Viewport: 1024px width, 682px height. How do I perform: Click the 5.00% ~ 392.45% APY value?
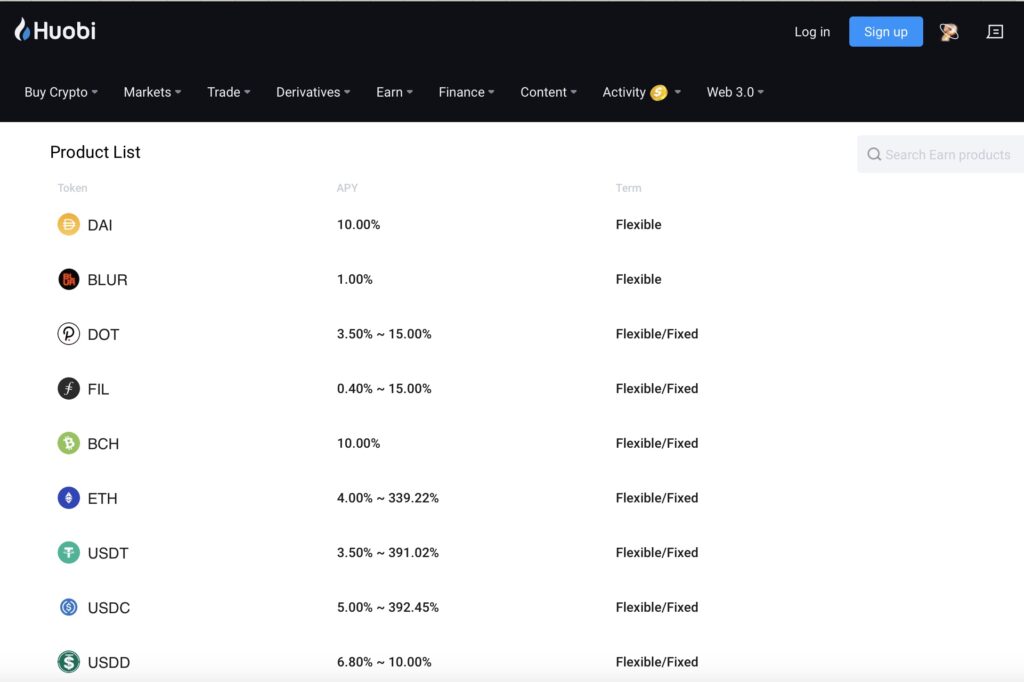tap(388, 607)
